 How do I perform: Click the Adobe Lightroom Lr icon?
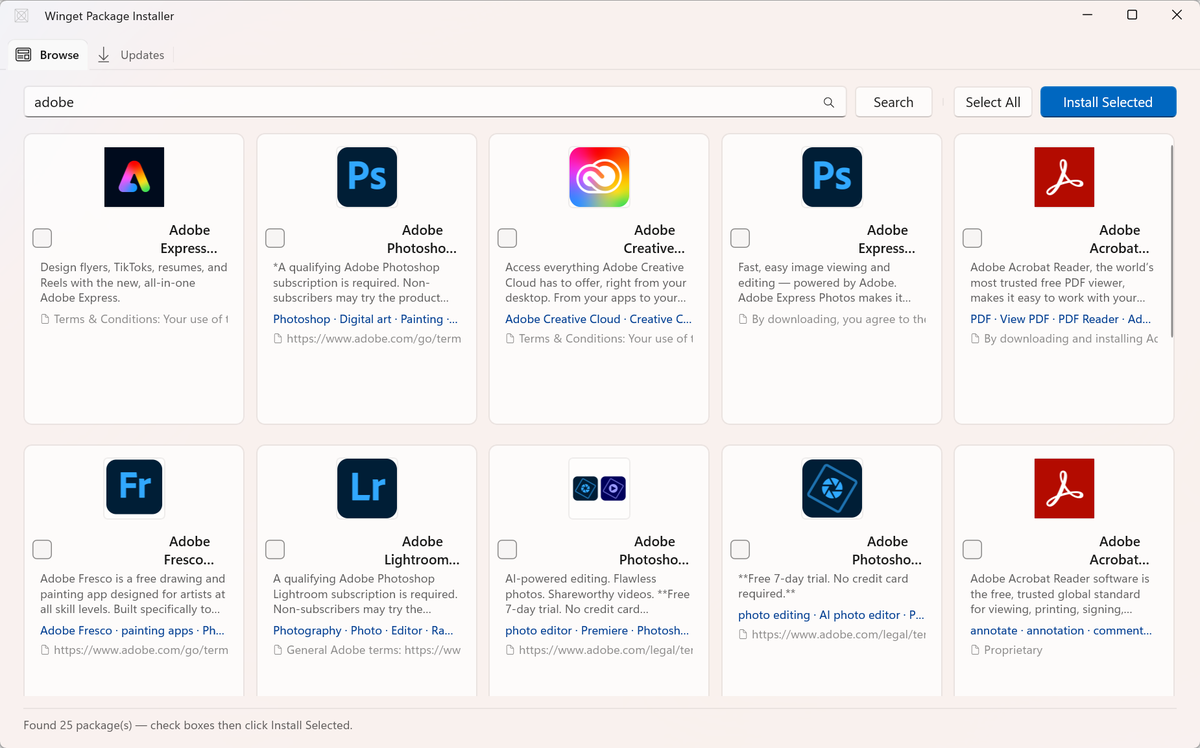tap(367, 488)
